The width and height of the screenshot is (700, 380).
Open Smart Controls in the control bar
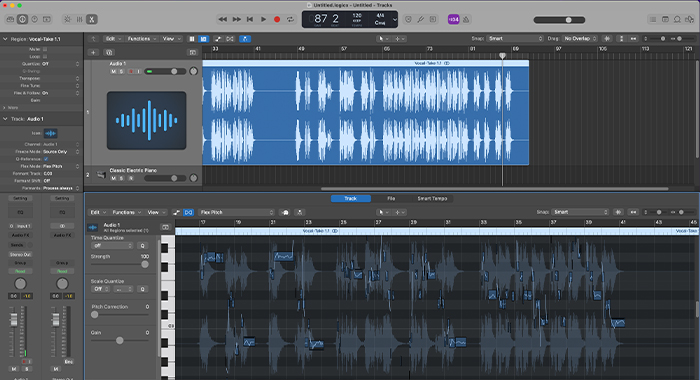tap(67, 19)
